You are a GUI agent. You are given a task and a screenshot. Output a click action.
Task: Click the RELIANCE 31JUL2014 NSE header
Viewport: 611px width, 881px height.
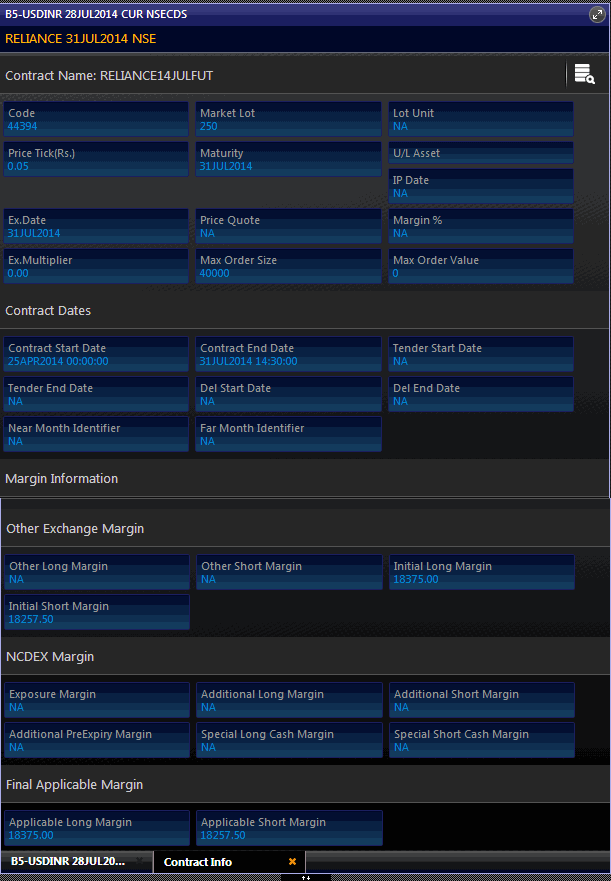[x=80, y=39]
